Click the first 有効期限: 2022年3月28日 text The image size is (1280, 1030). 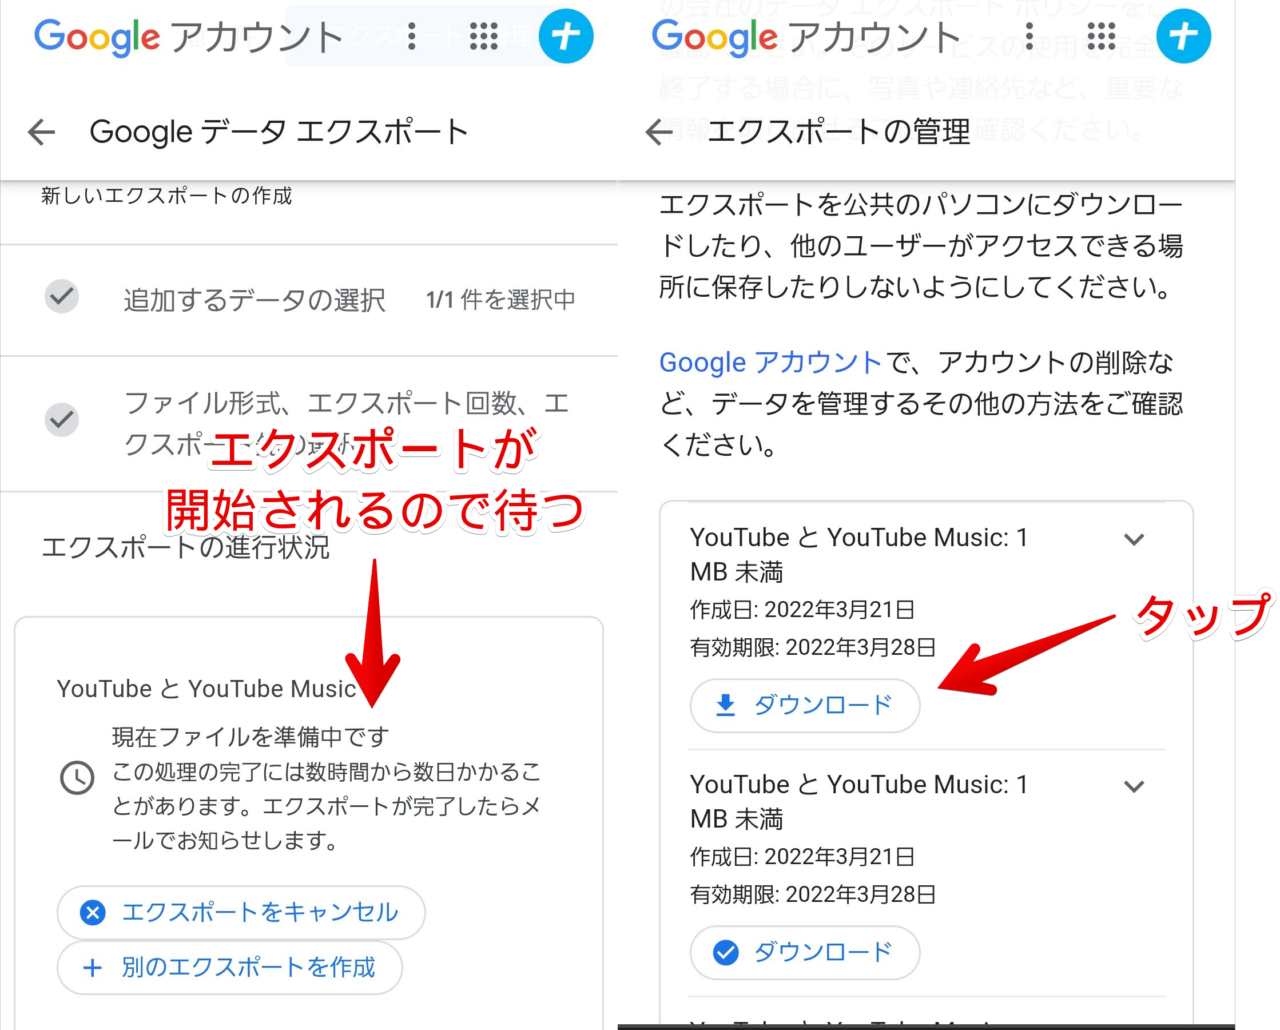(x=813, y=647)
